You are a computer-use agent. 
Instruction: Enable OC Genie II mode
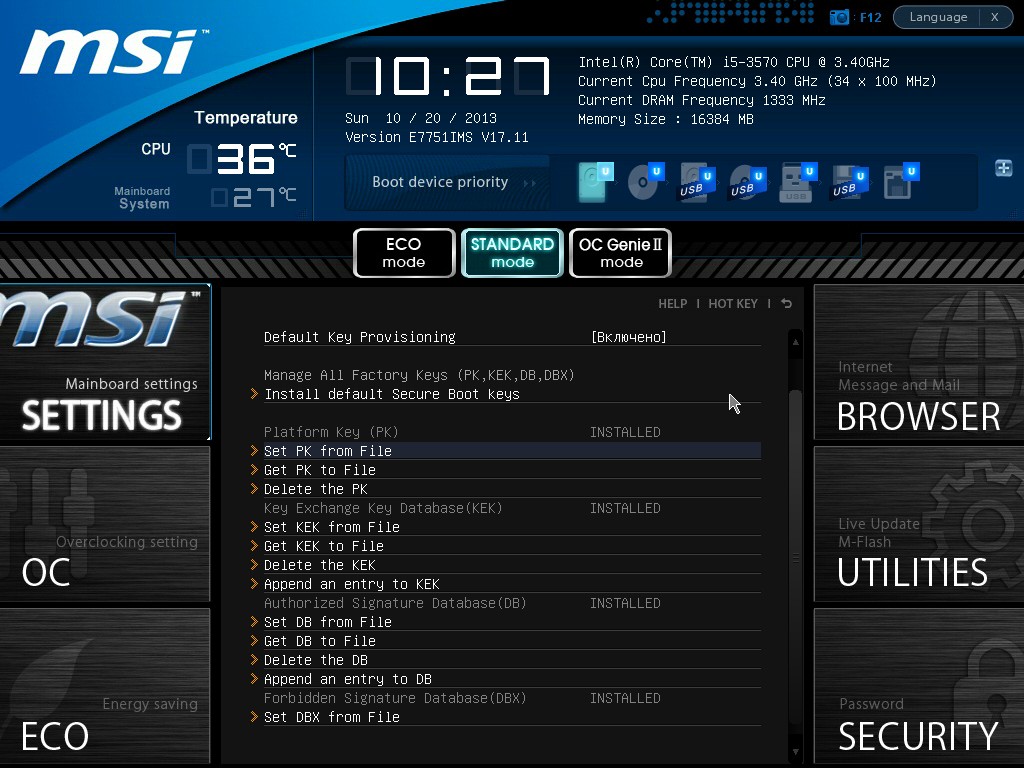(x=620, y=253)
